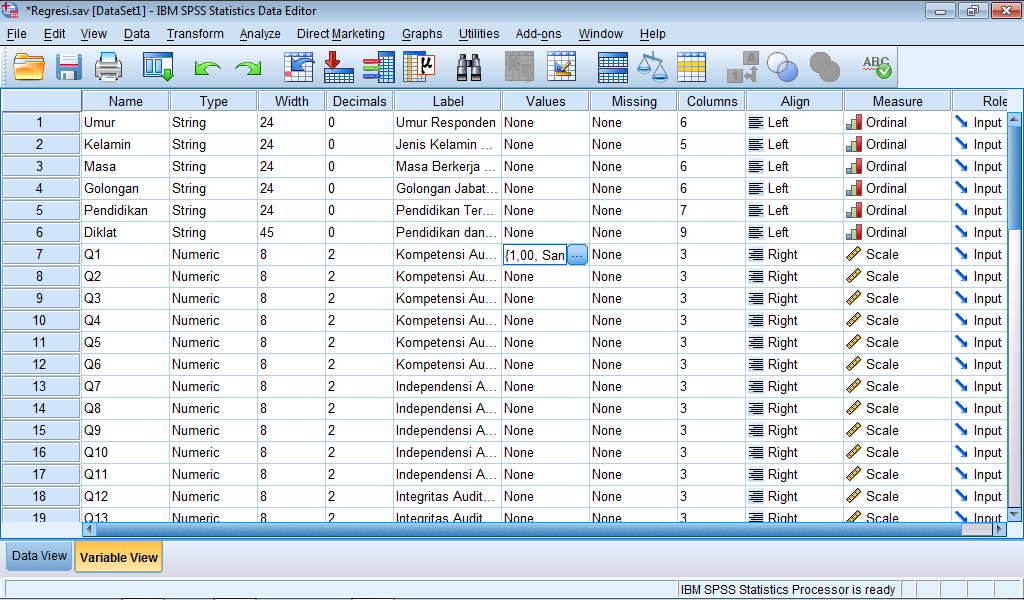1024x600 pixels.
Task: Click the Values column header
Action: click(x=545, y=101)
